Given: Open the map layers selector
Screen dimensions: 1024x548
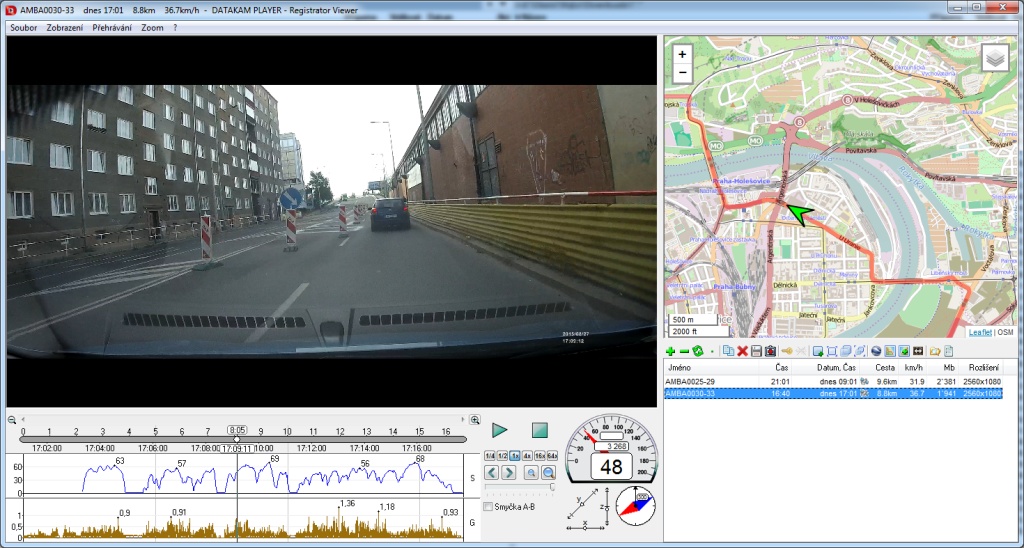Looking at the screenshot, I should (x=994, y=59).
